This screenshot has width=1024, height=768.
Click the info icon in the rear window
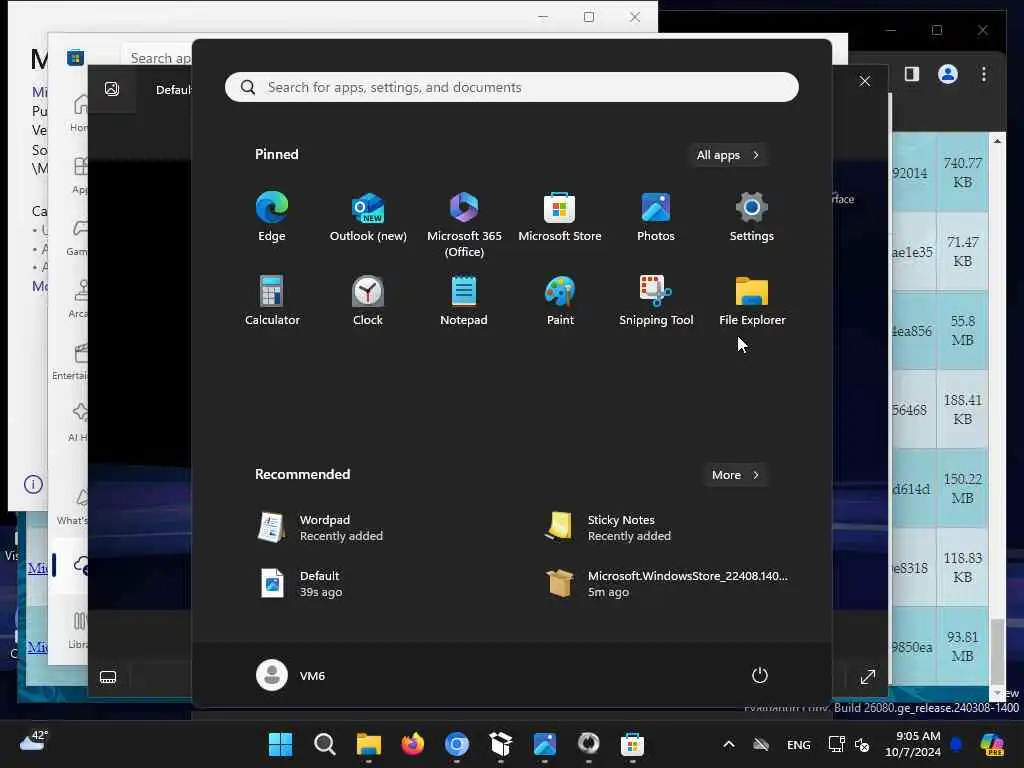pos(33,484)
